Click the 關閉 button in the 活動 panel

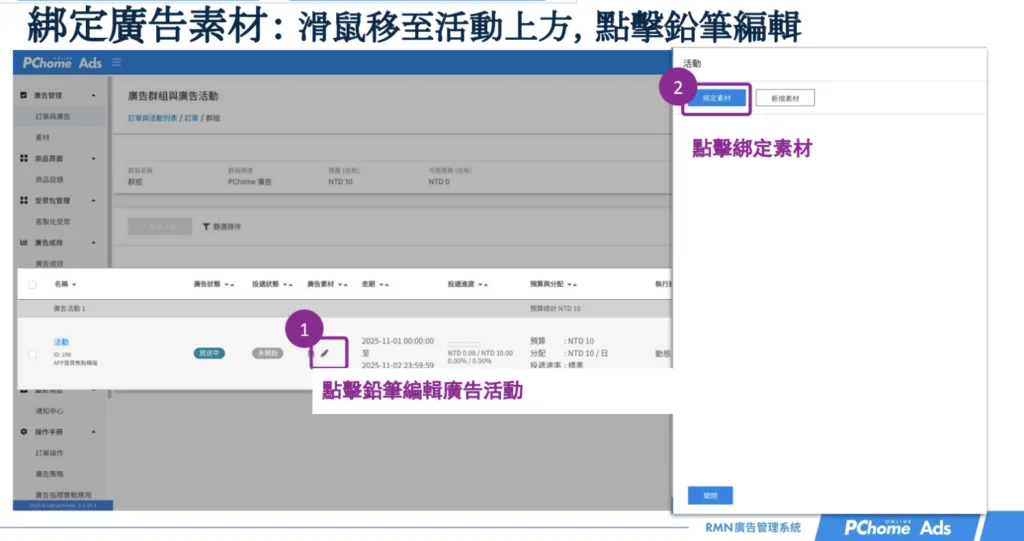click(x=710, y=495)
